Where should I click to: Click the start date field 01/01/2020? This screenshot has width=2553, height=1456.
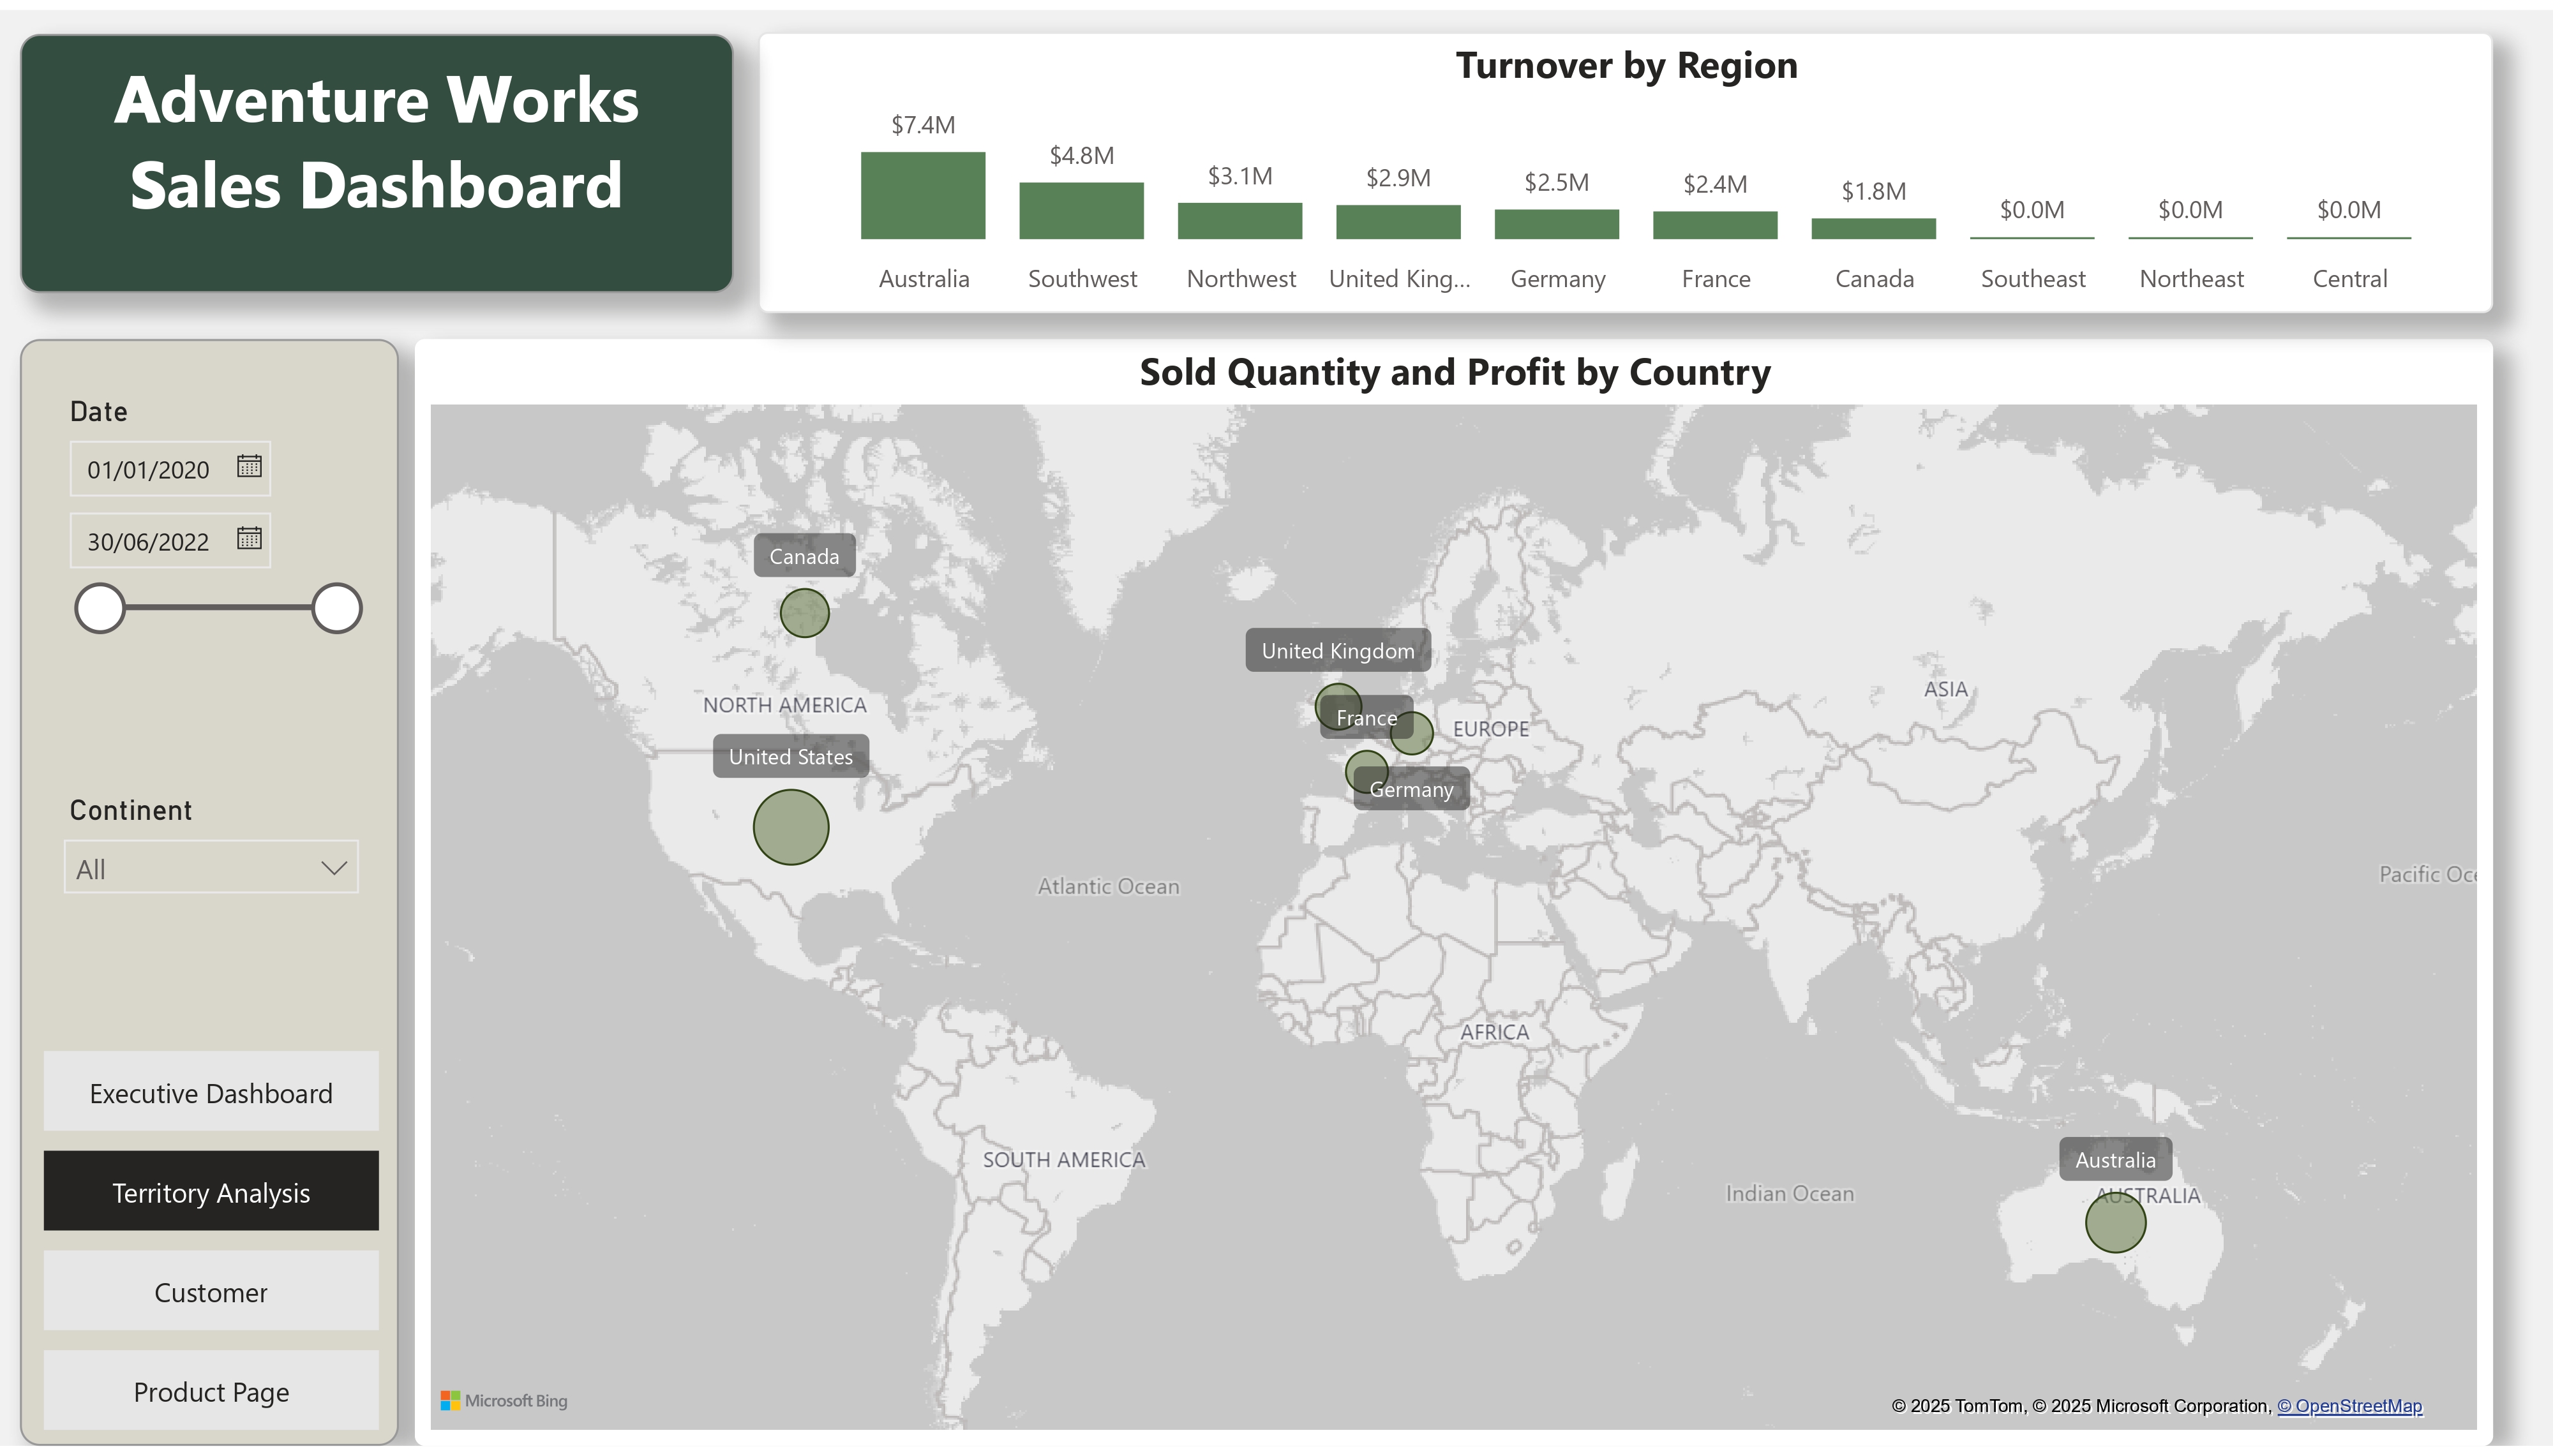coord(170,469)
